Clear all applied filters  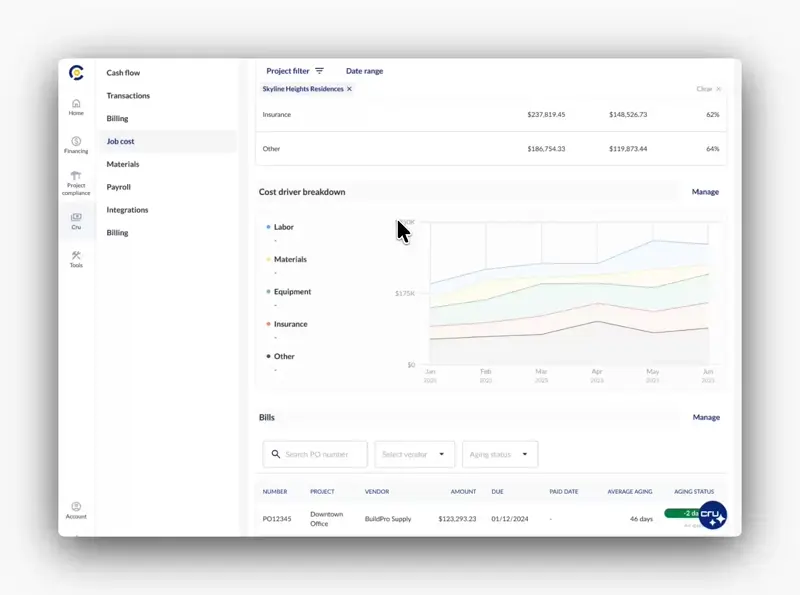709,89
